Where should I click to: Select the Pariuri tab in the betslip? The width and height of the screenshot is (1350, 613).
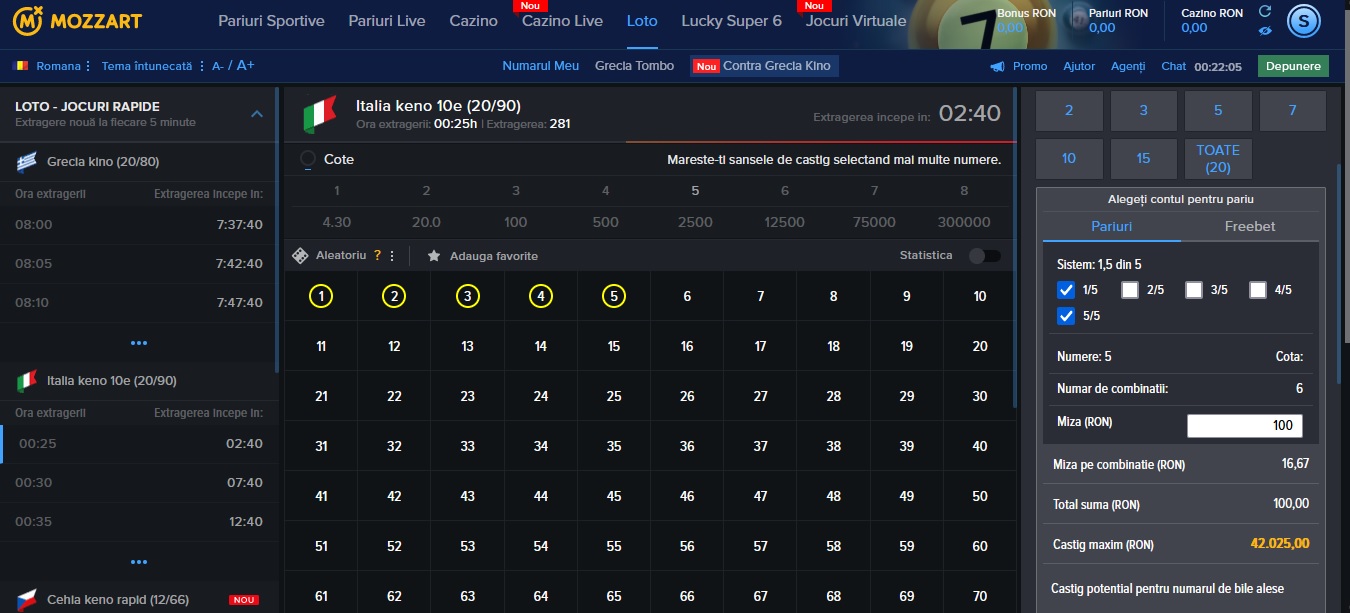pos(1112,226)
